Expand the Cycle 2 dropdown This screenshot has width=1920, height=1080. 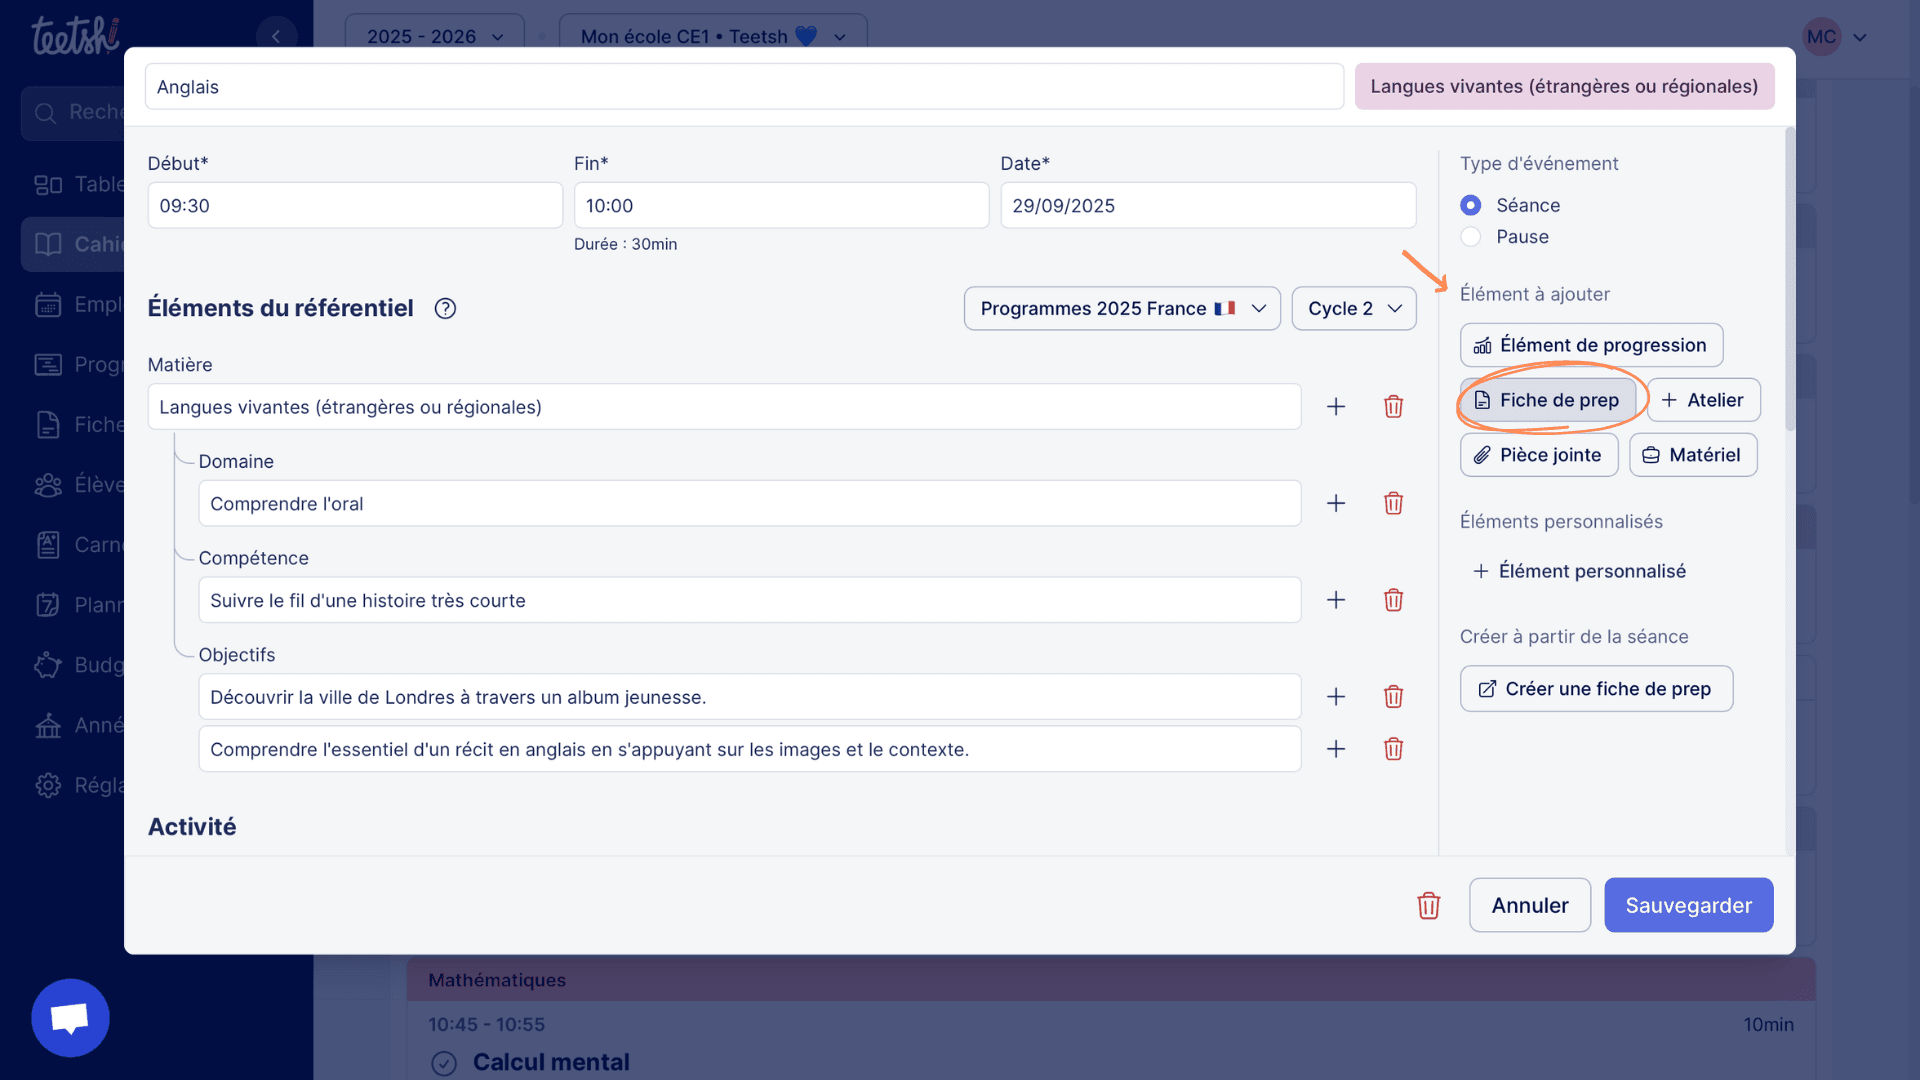tap(1354, 309)
